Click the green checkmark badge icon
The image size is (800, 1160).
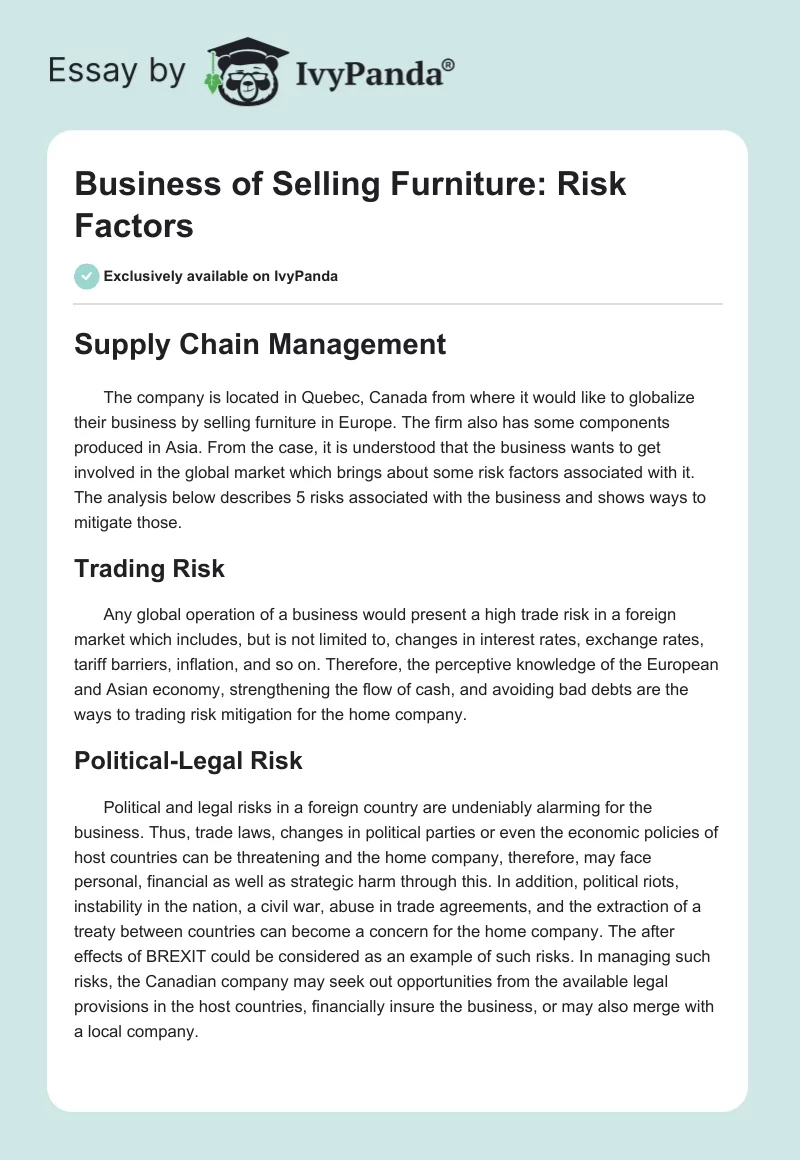(87, 276)
